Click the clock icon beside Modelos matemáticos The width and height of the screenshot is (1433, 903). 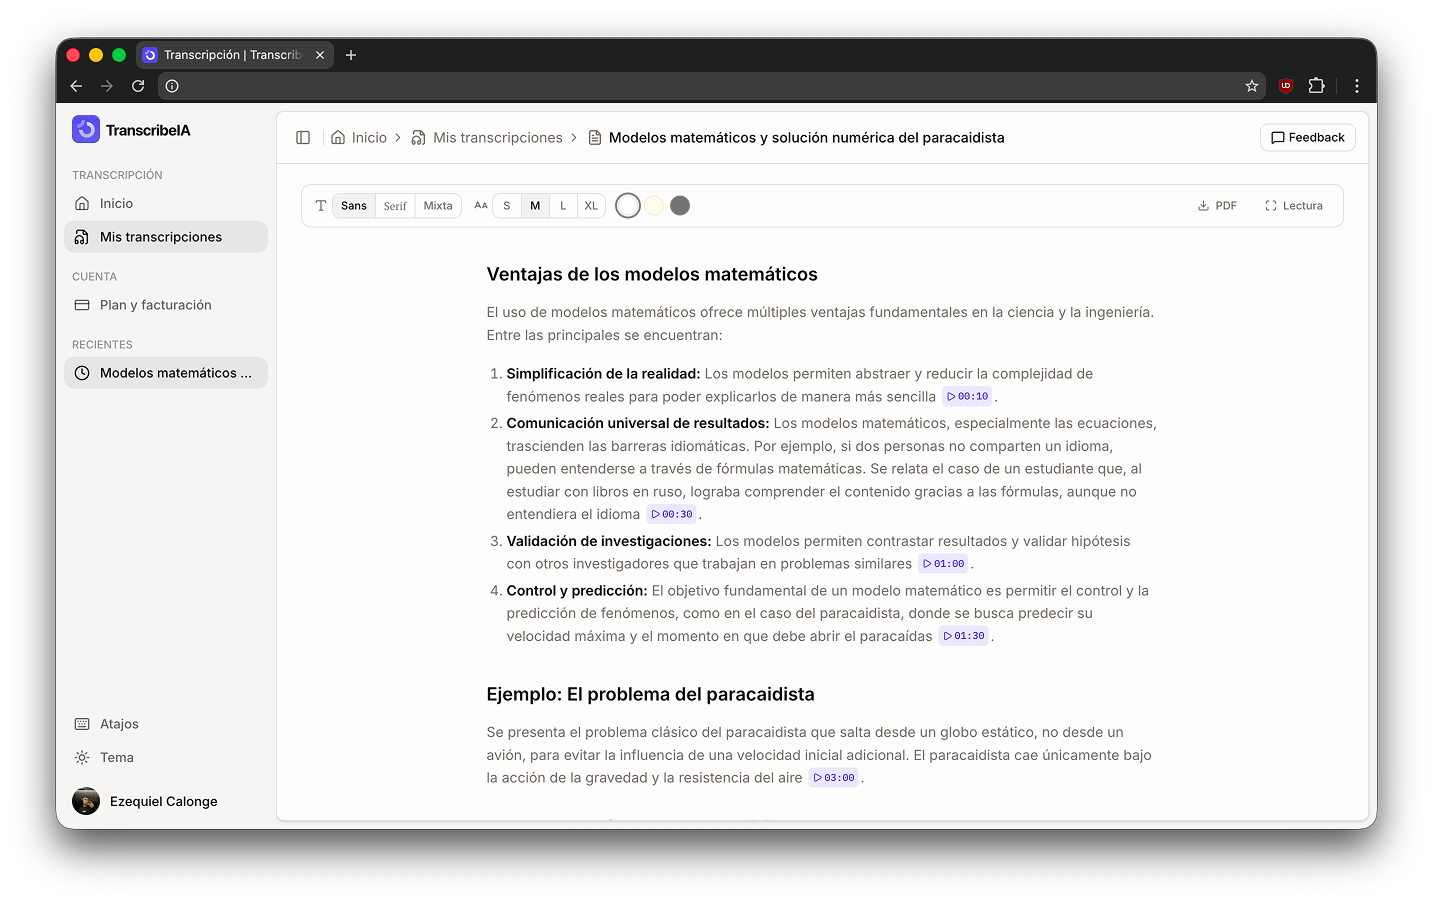(83, 372)
